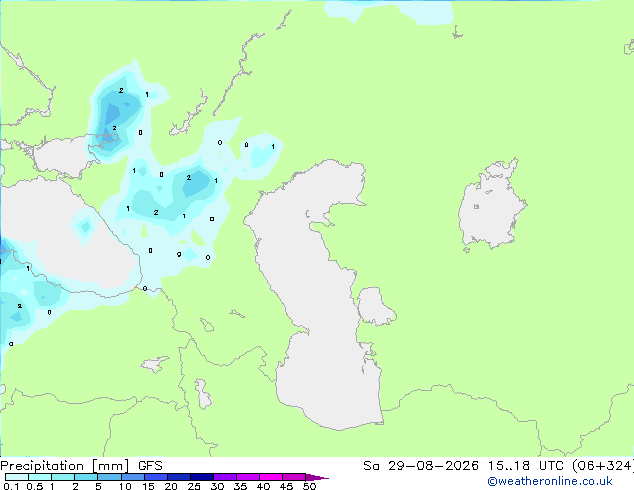The width and height of the screenshot is (634, 490).
Task: Click the 35–40 mm violet legend swatch
Action: coord(248,477)
